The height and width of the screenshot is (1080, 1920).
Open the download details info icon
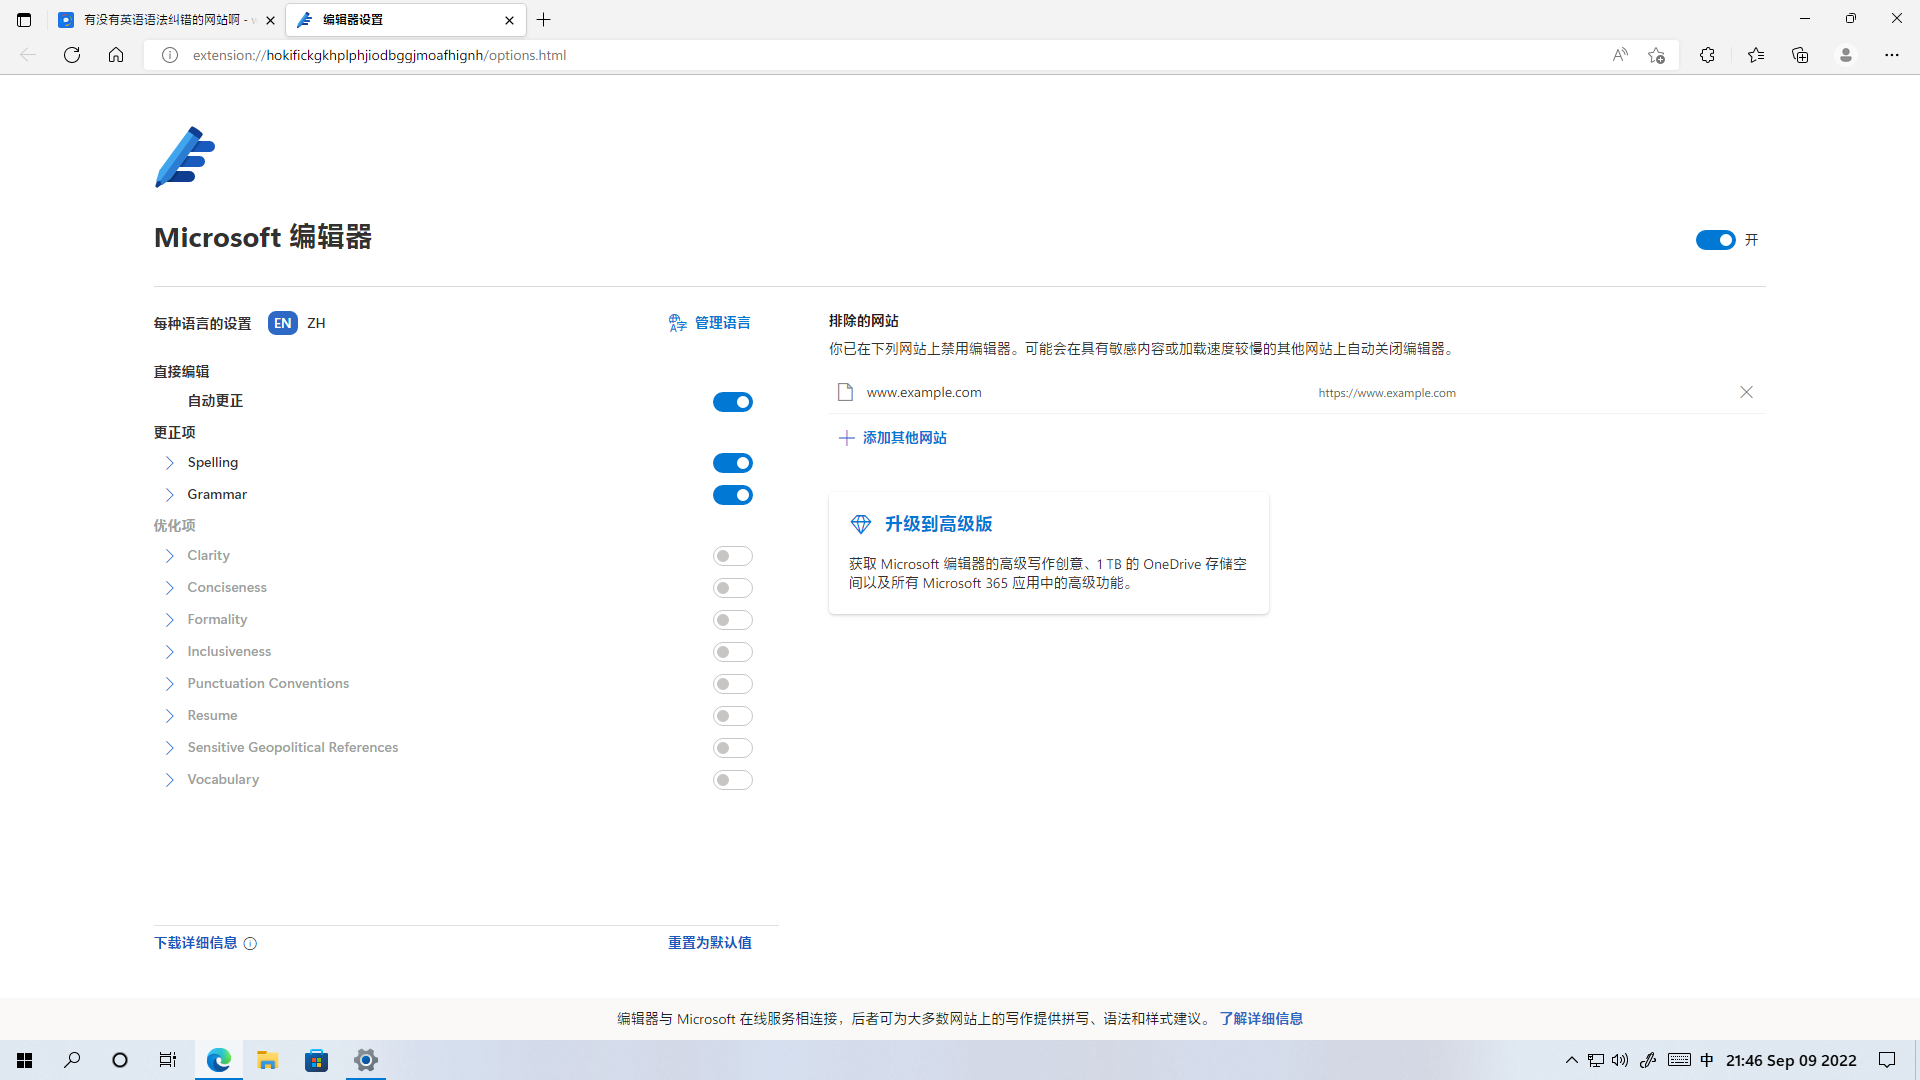pyautogui.click(x=250, y=943)
